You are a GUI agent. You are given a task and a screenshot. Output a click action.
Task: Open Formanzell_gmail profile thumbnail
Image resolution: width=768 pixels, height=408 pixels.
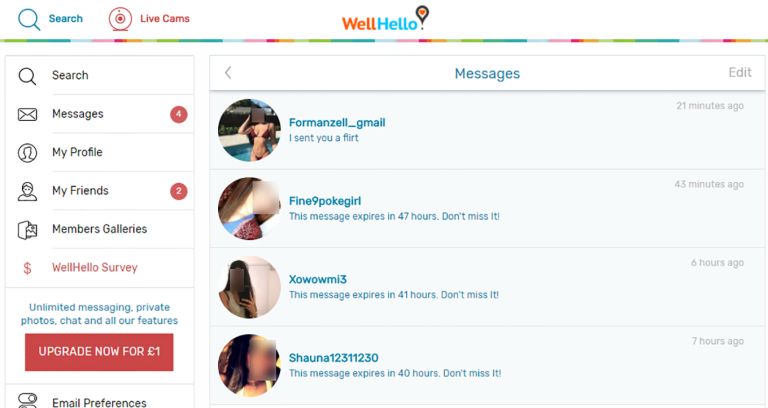249,130
